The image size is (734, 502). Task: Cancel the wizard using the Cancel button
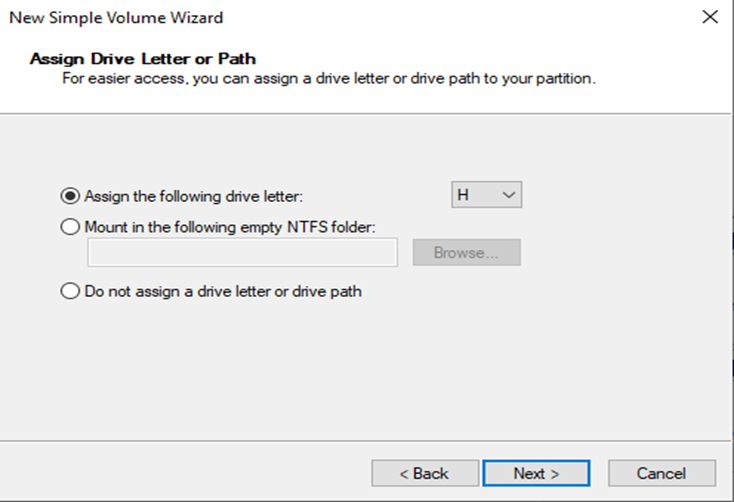[661, 473]
